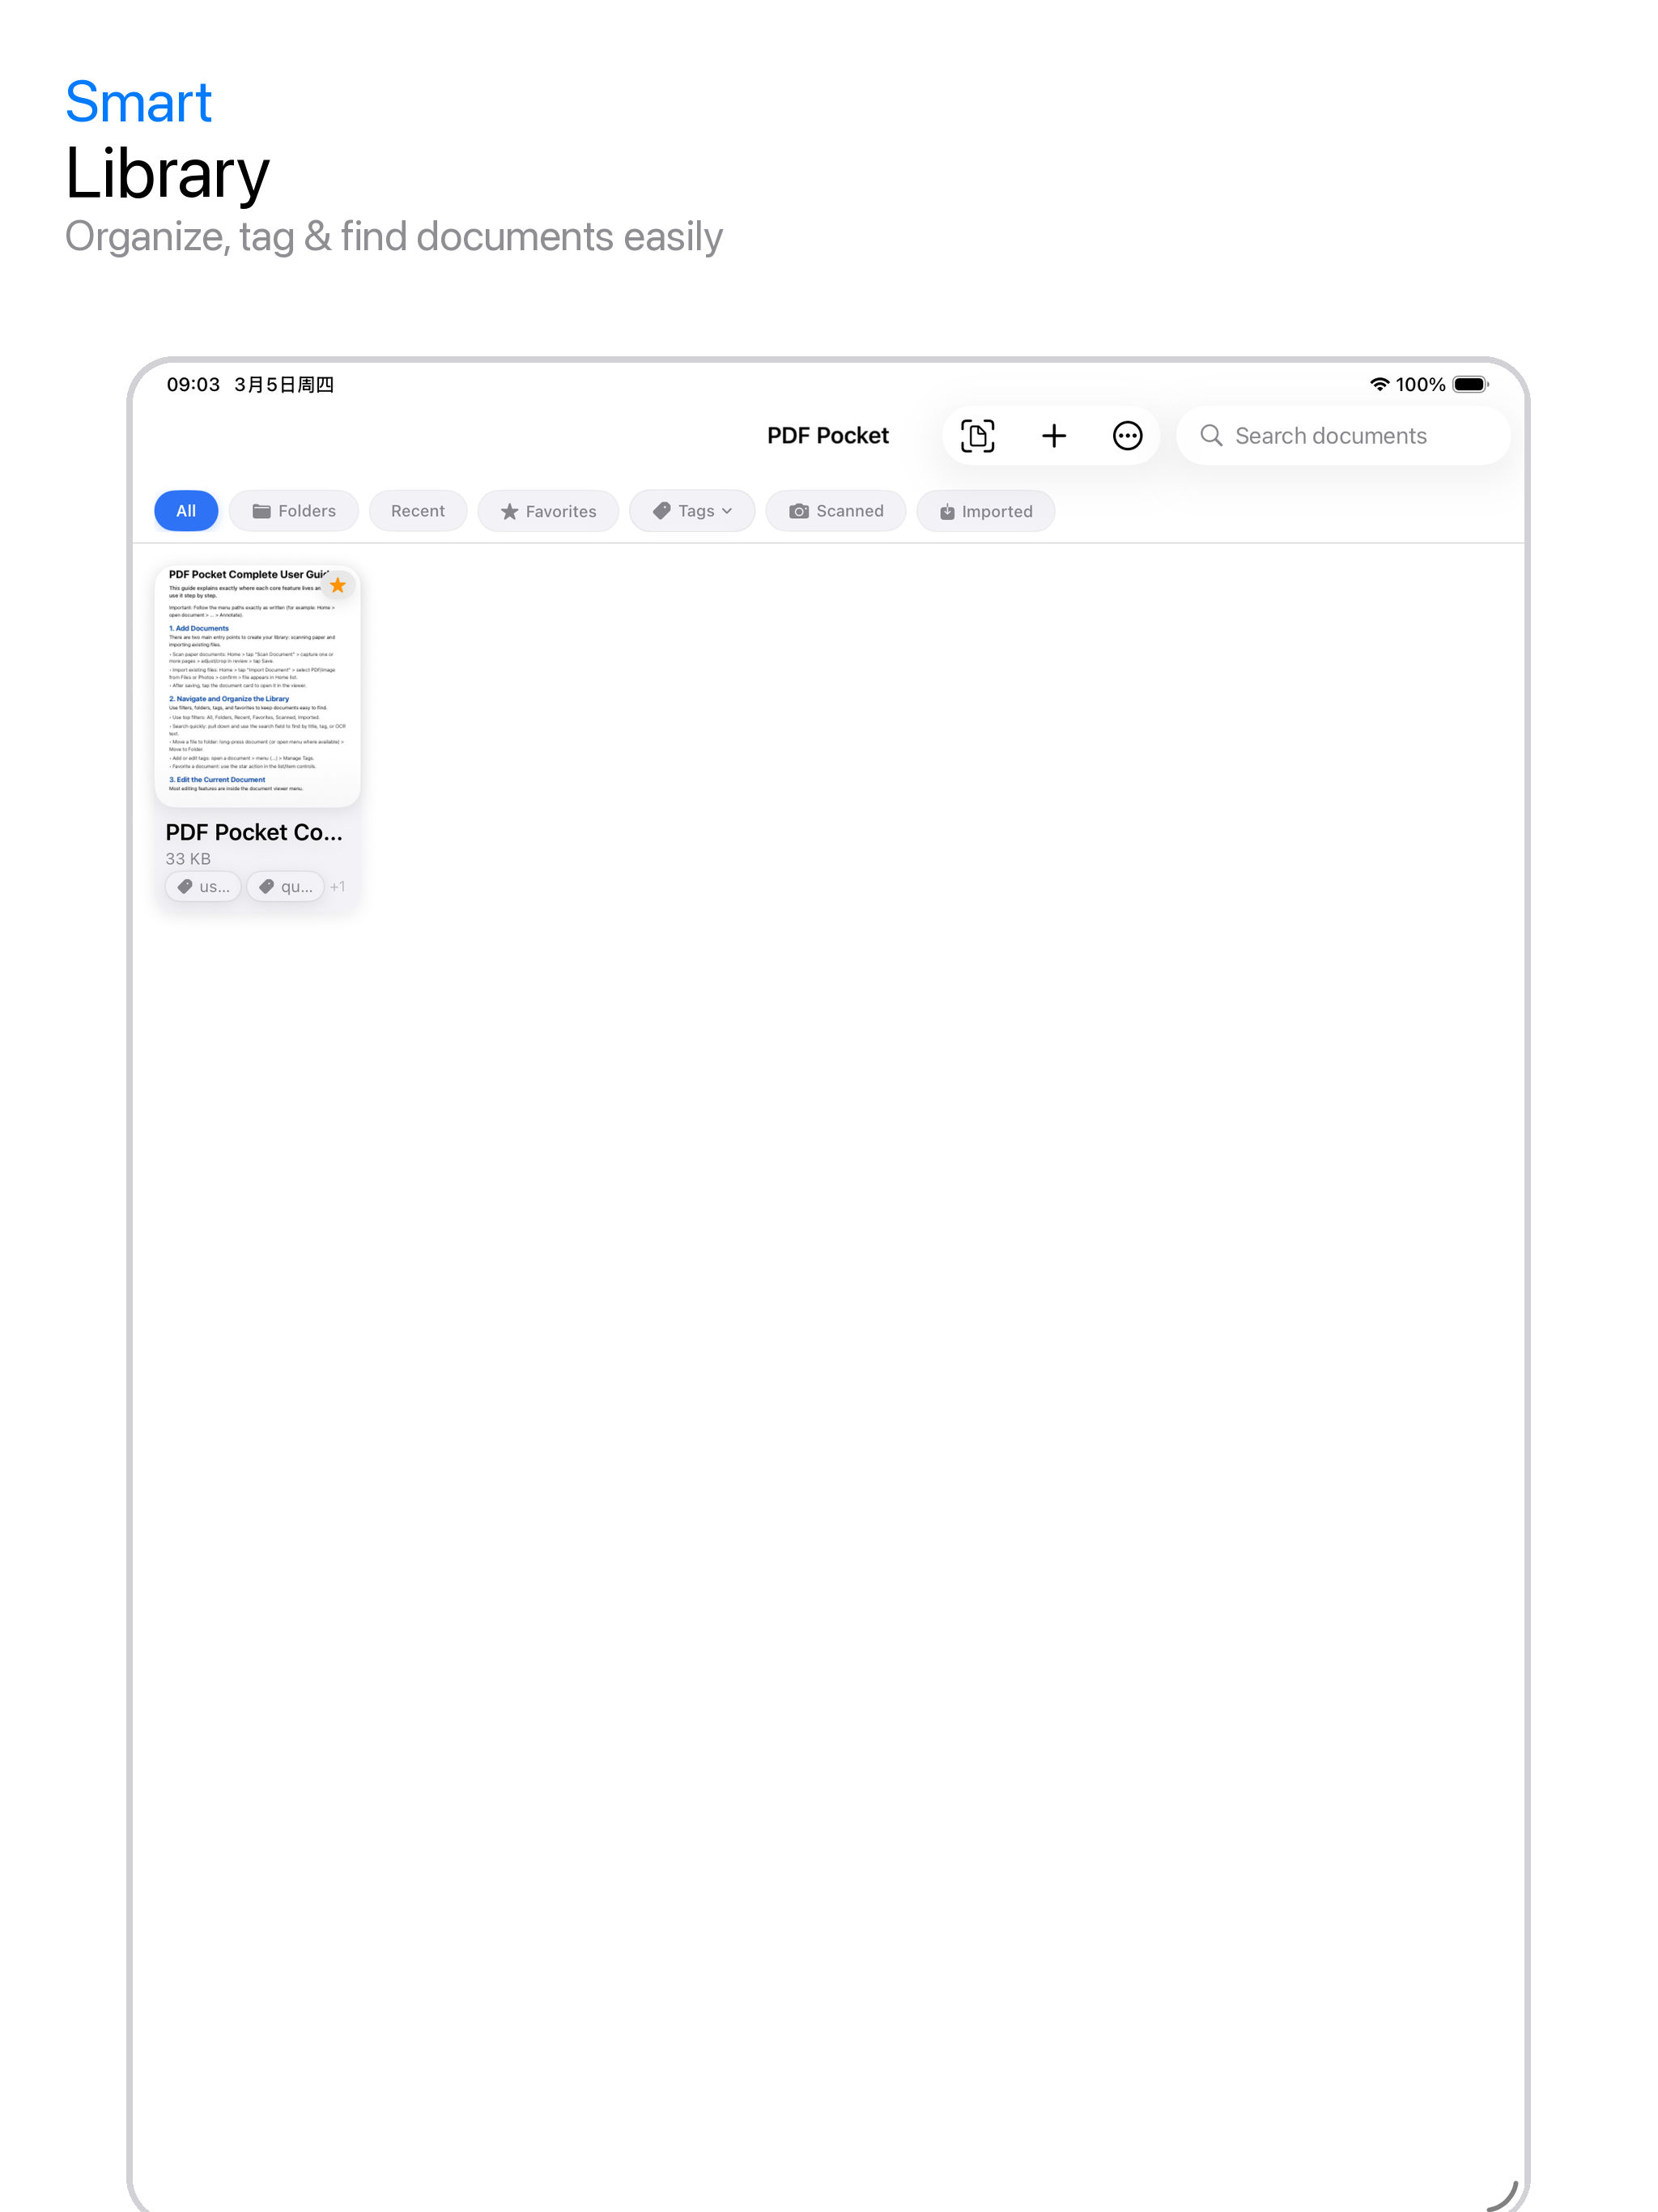
Task: Tap the plus add document icon
Action: tap(1053, 436)
